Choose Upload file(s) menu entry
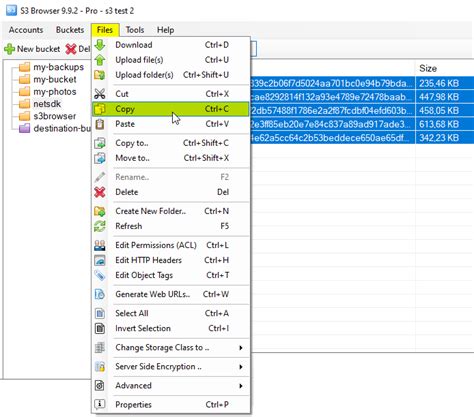 click(171, 60)
